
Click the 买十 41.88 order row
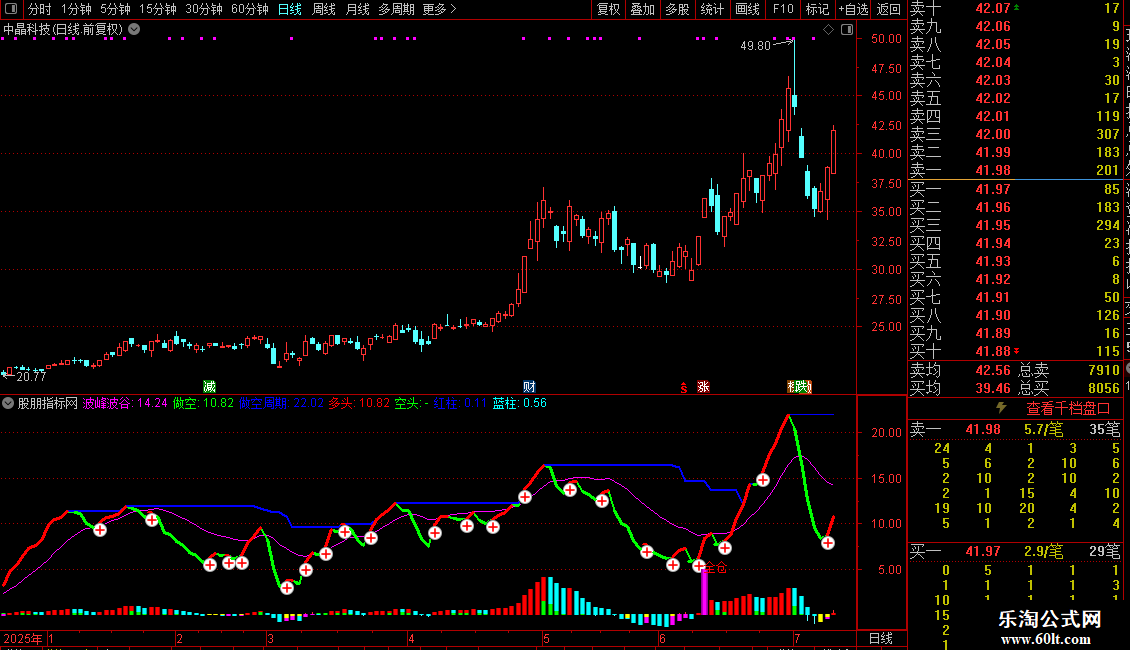coord(1015,351)
